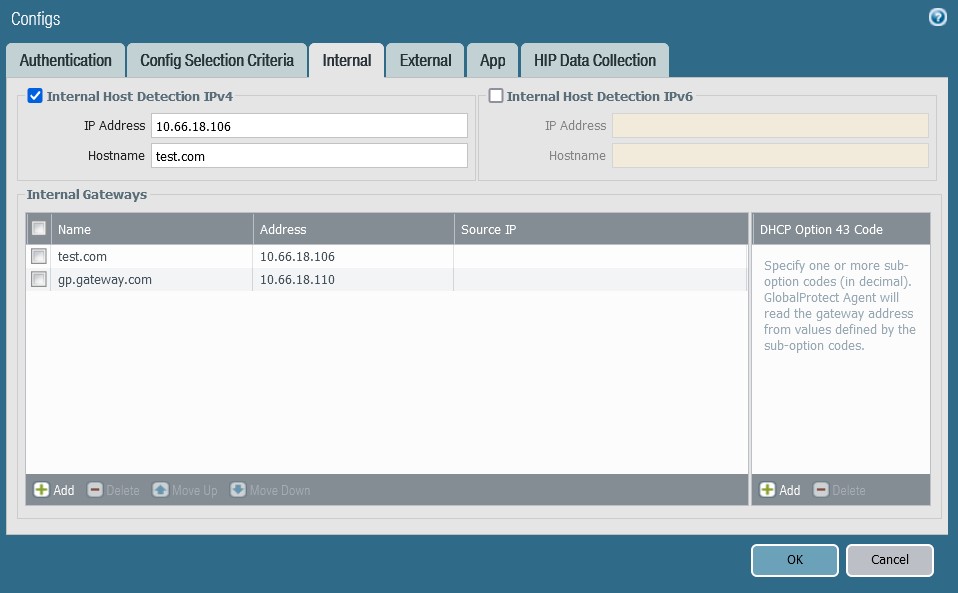The height and width of the screenshot is (593, 958).
Task: Click the Cancel button
Action: pos(889,560)
